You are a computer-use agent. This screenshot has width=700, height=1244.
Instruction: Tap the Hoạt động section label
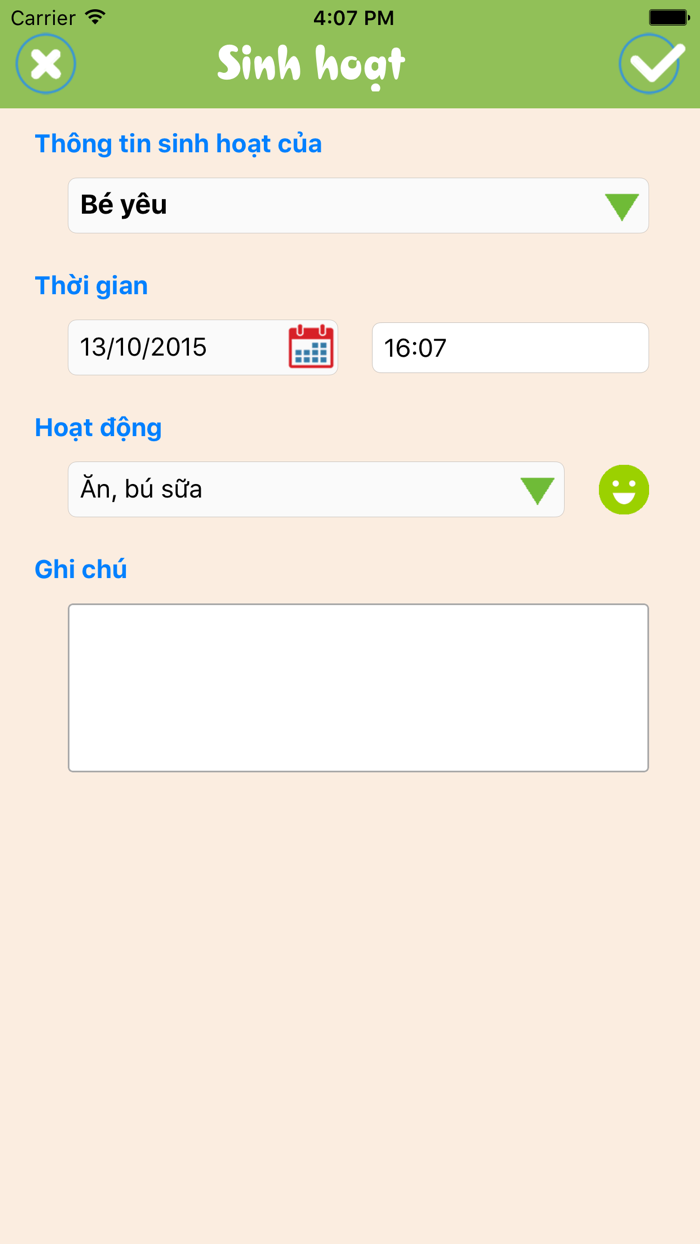(x=98, y=428)
